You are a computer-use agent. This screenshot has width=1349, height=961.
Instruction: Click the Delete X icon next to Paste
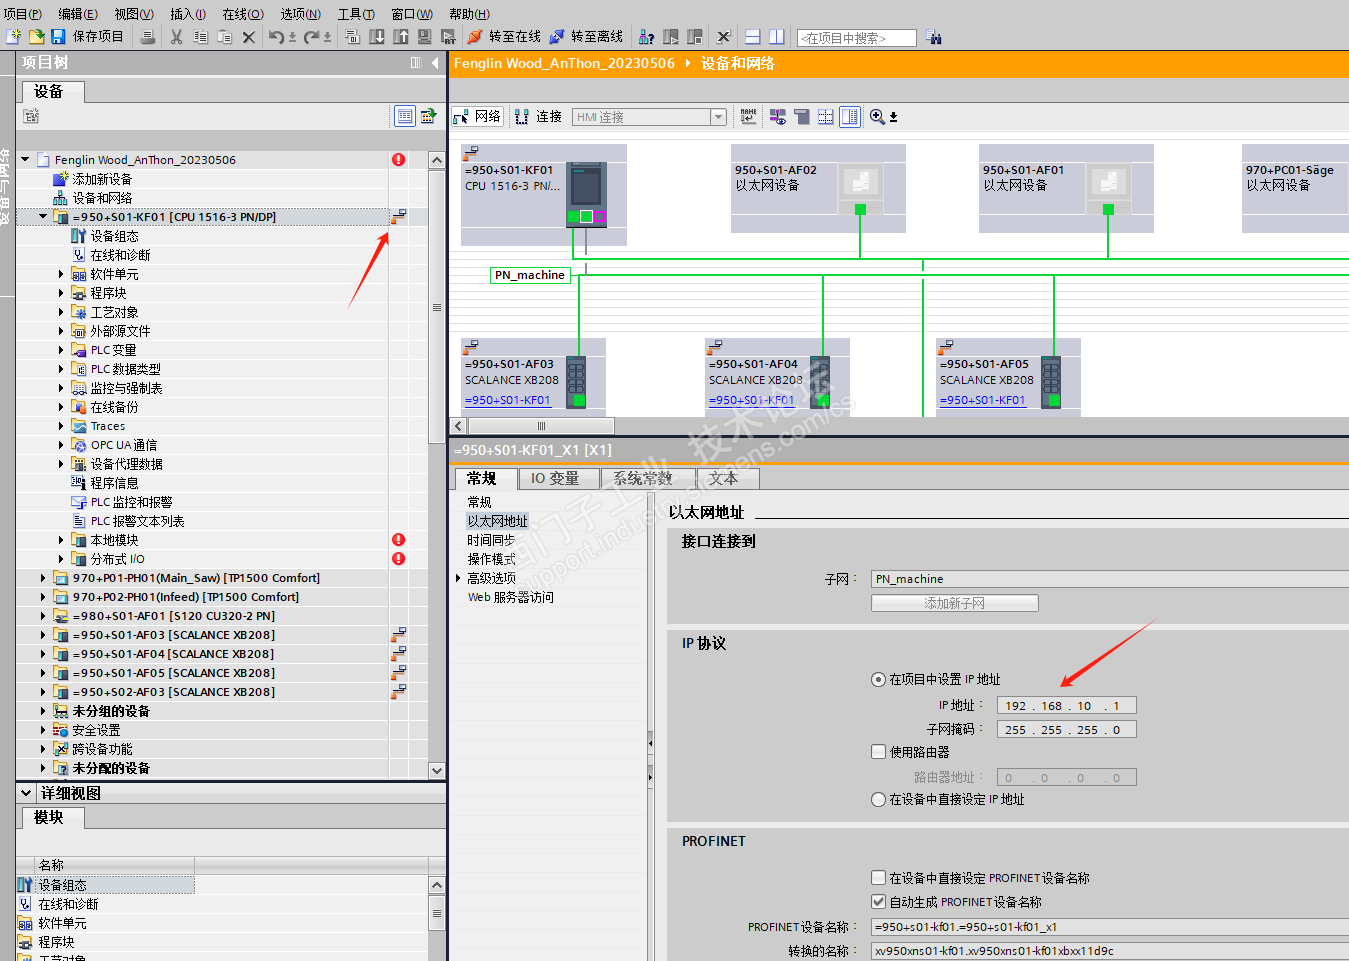coord(249,37)
